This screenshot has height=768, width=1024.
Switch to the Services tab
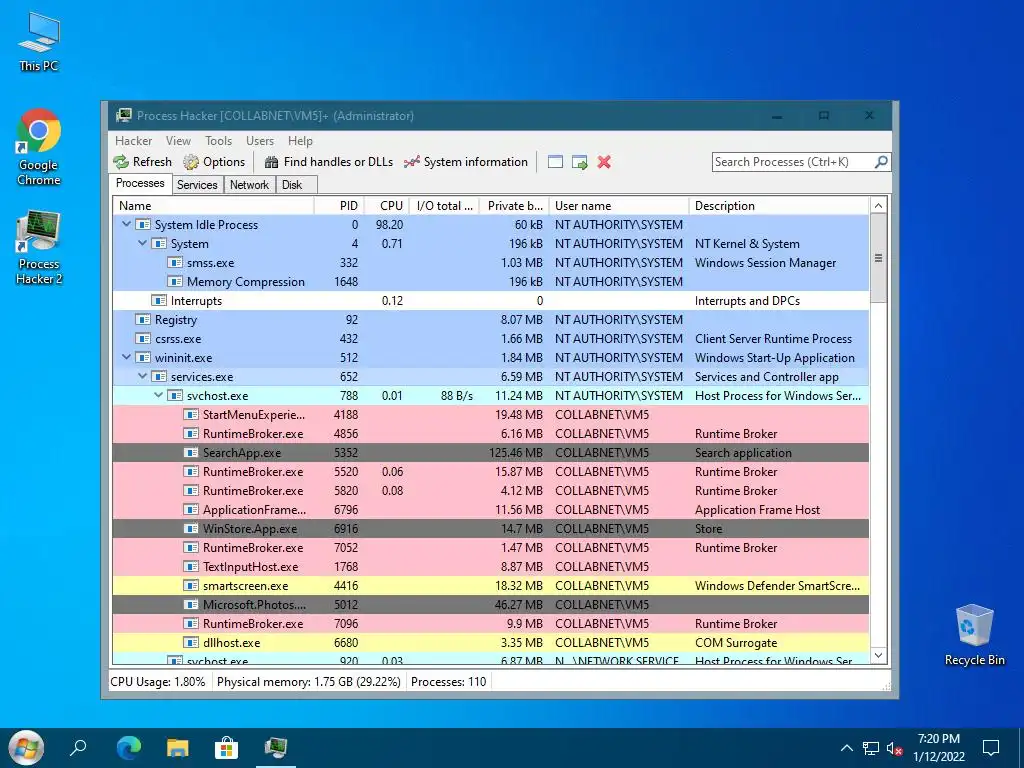click(x=197, y=185)
